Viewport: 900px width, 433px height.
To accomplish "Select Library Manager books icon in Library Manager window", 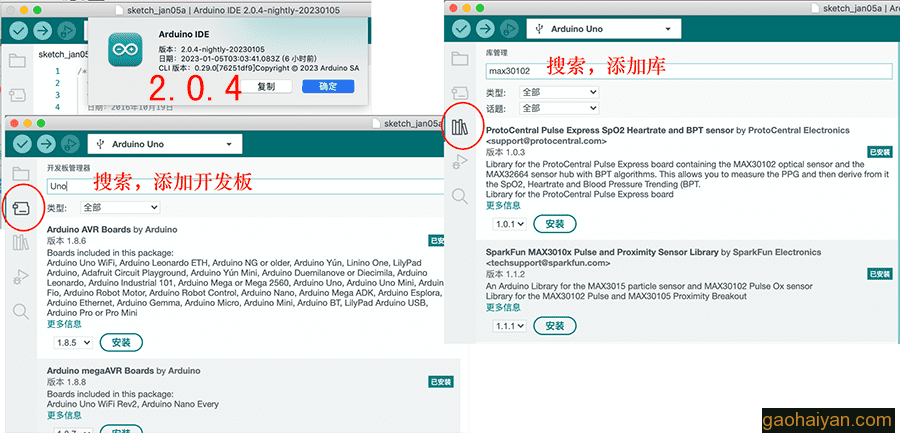I will (x=460, y=127).
